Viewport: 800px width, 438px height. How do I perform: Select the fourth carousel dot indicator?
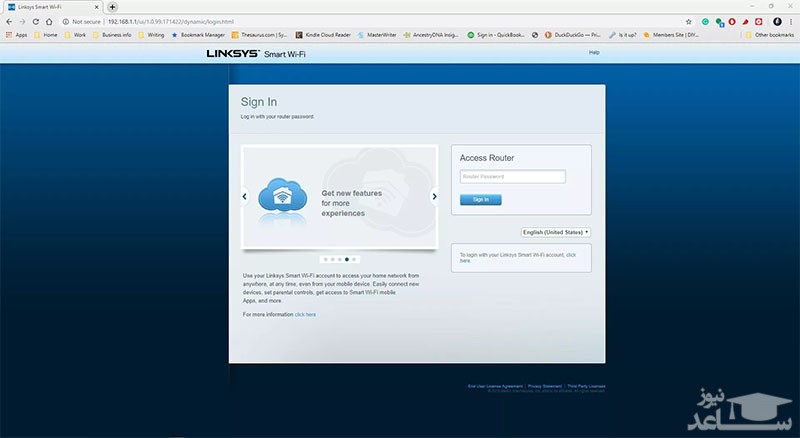click(x=347, y=259)
